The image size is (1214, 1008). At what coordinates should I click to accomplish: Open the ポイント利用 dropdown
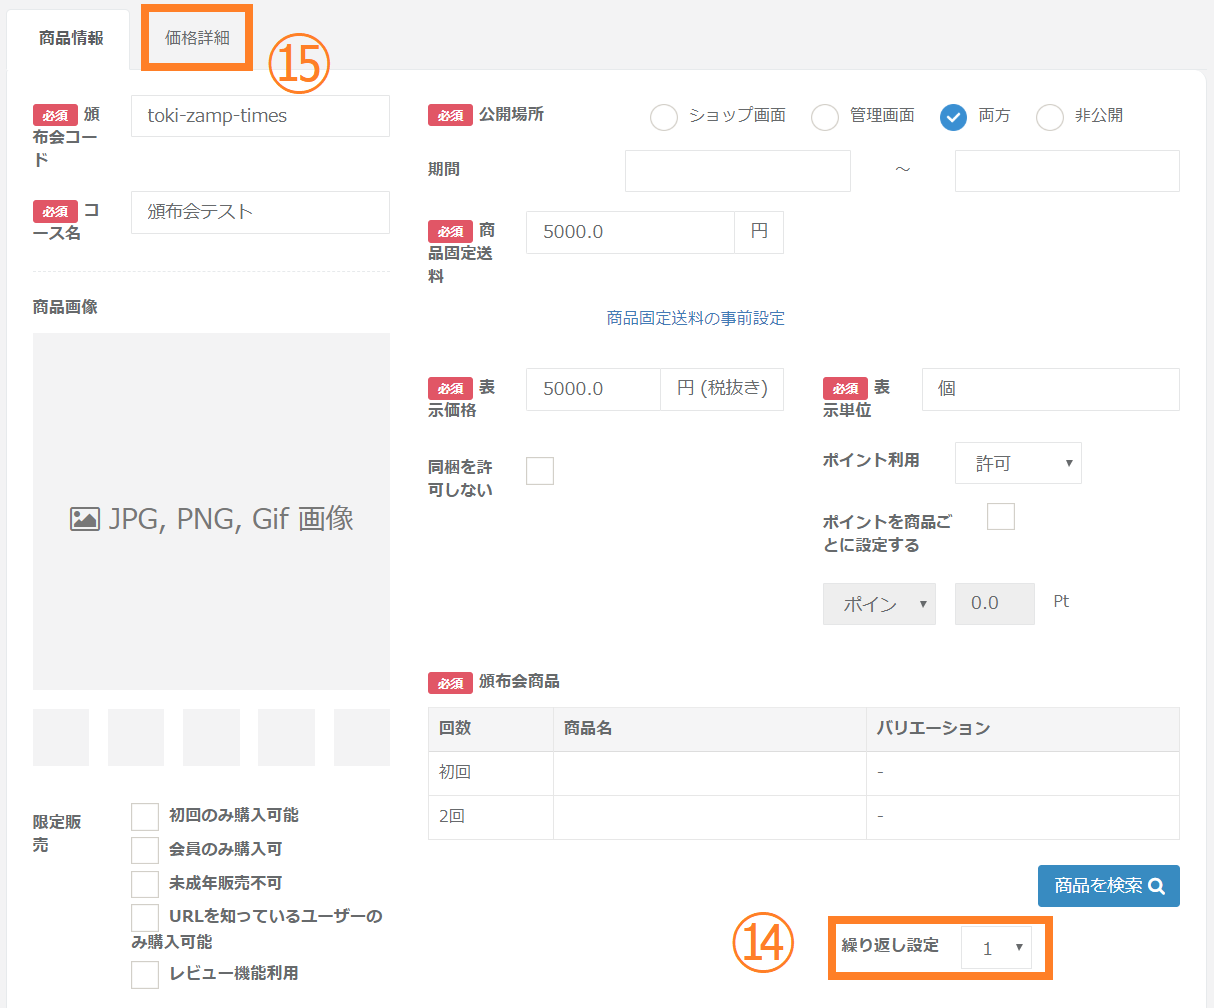1018,463
